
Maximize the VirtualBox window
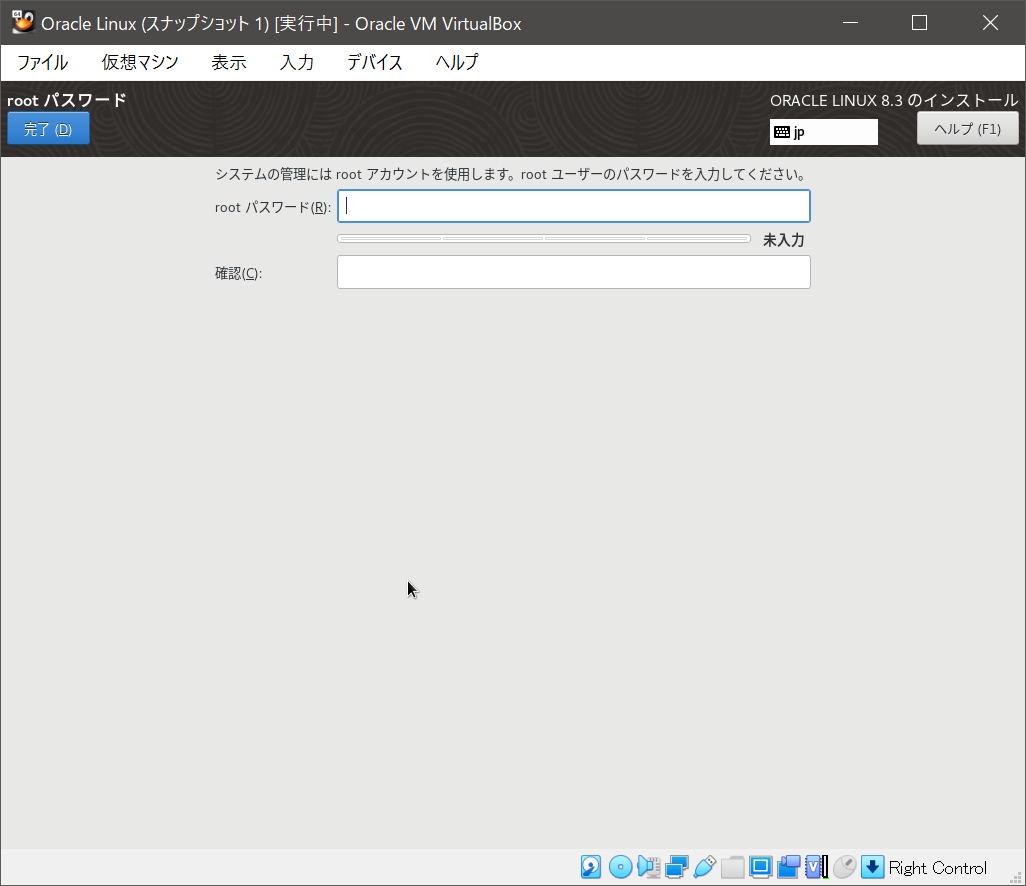(919, 23)
